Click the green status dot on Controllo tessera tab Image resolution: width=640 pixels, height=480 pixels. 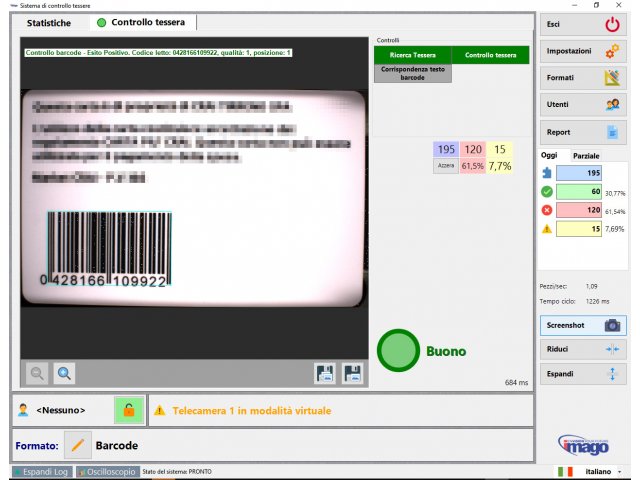[102, 22]
